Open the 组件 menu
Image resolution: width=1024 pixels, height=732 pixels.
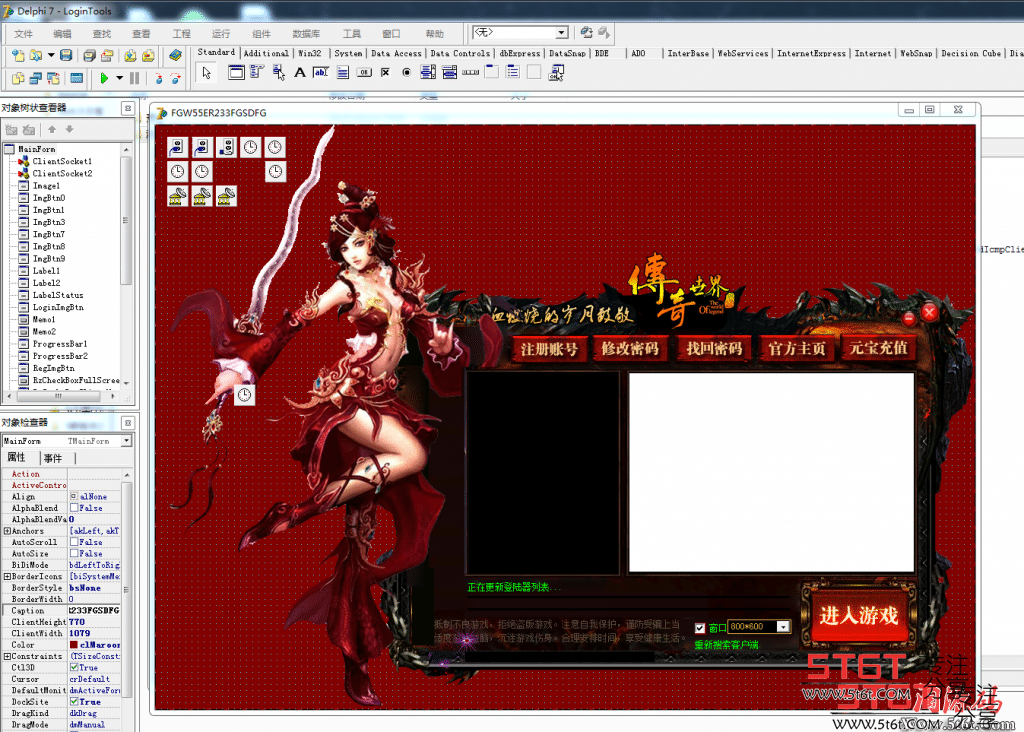(x=261, y=34)
